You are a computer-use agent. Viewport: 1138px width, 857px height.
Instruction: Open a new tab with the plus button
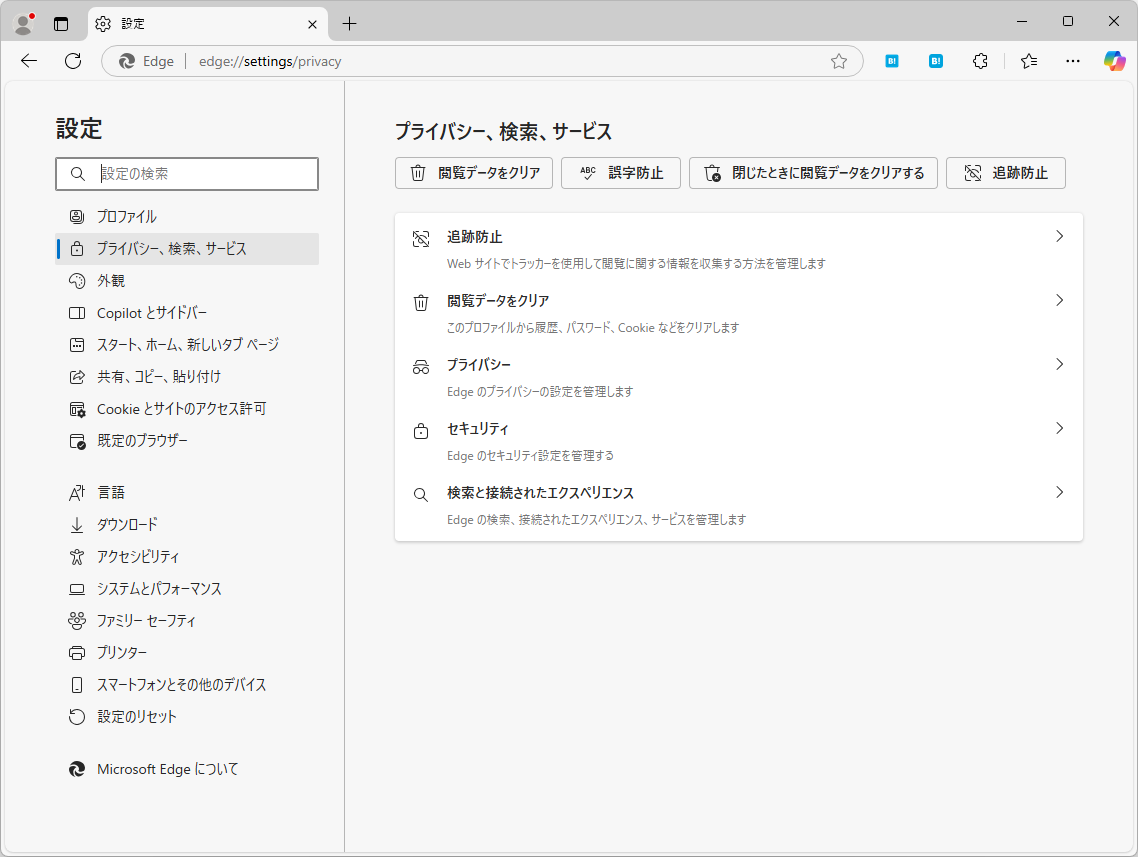tap(350, 22)
